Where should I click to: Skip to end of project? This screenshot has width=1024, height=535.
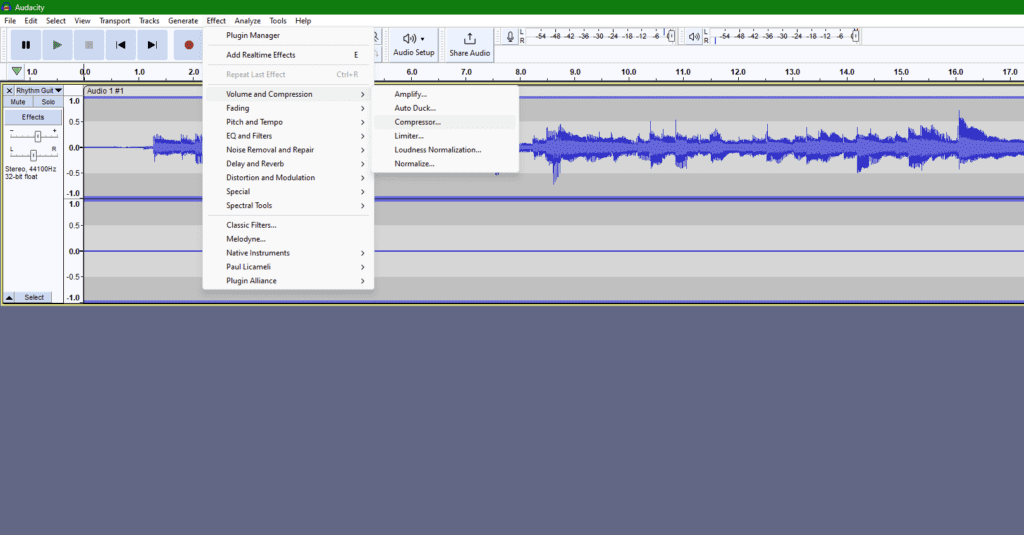point(152,45)
